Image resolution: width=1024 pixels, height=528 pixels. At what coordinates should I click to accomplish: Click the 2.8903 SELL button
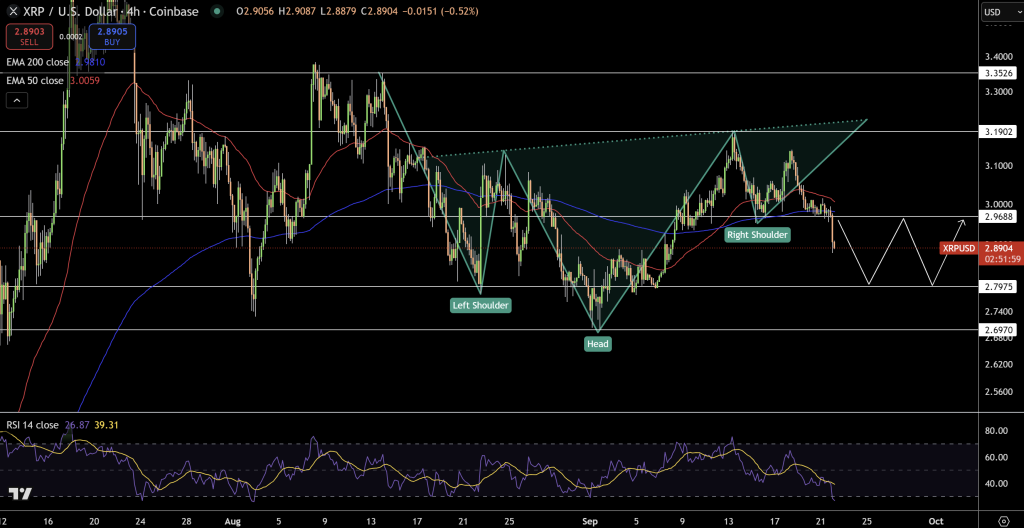[28, 36]
